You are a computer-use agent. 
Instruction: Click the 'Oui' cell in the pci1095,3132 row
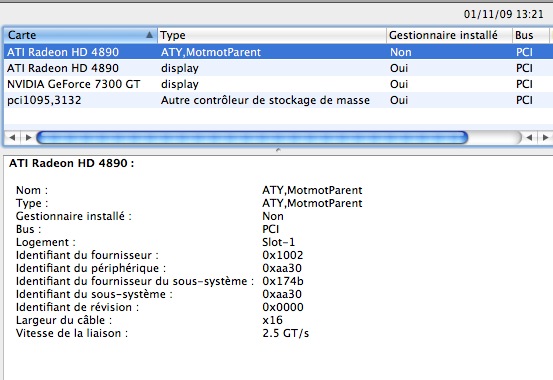coord(399,100)
